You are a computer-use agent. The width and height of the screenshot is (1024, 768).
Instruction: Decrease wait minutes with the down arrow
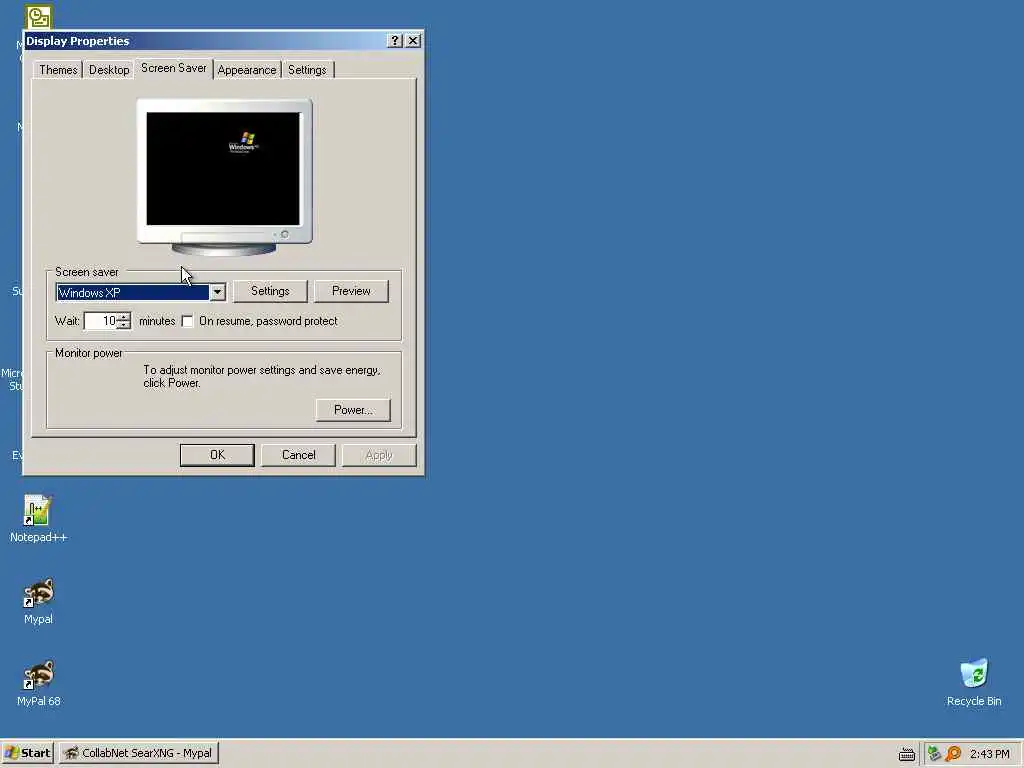pos(125,325)
